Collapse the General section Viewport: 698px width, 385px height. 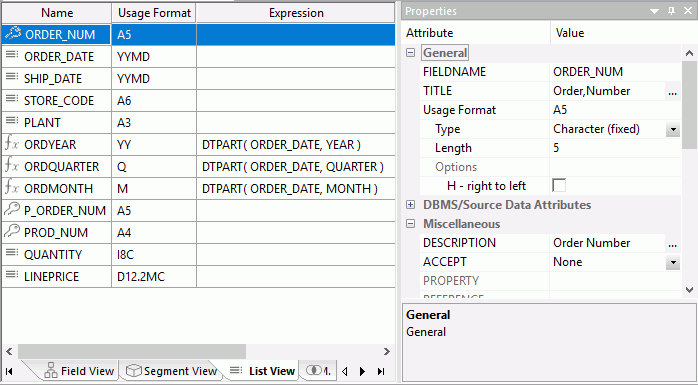coord(410,53)
